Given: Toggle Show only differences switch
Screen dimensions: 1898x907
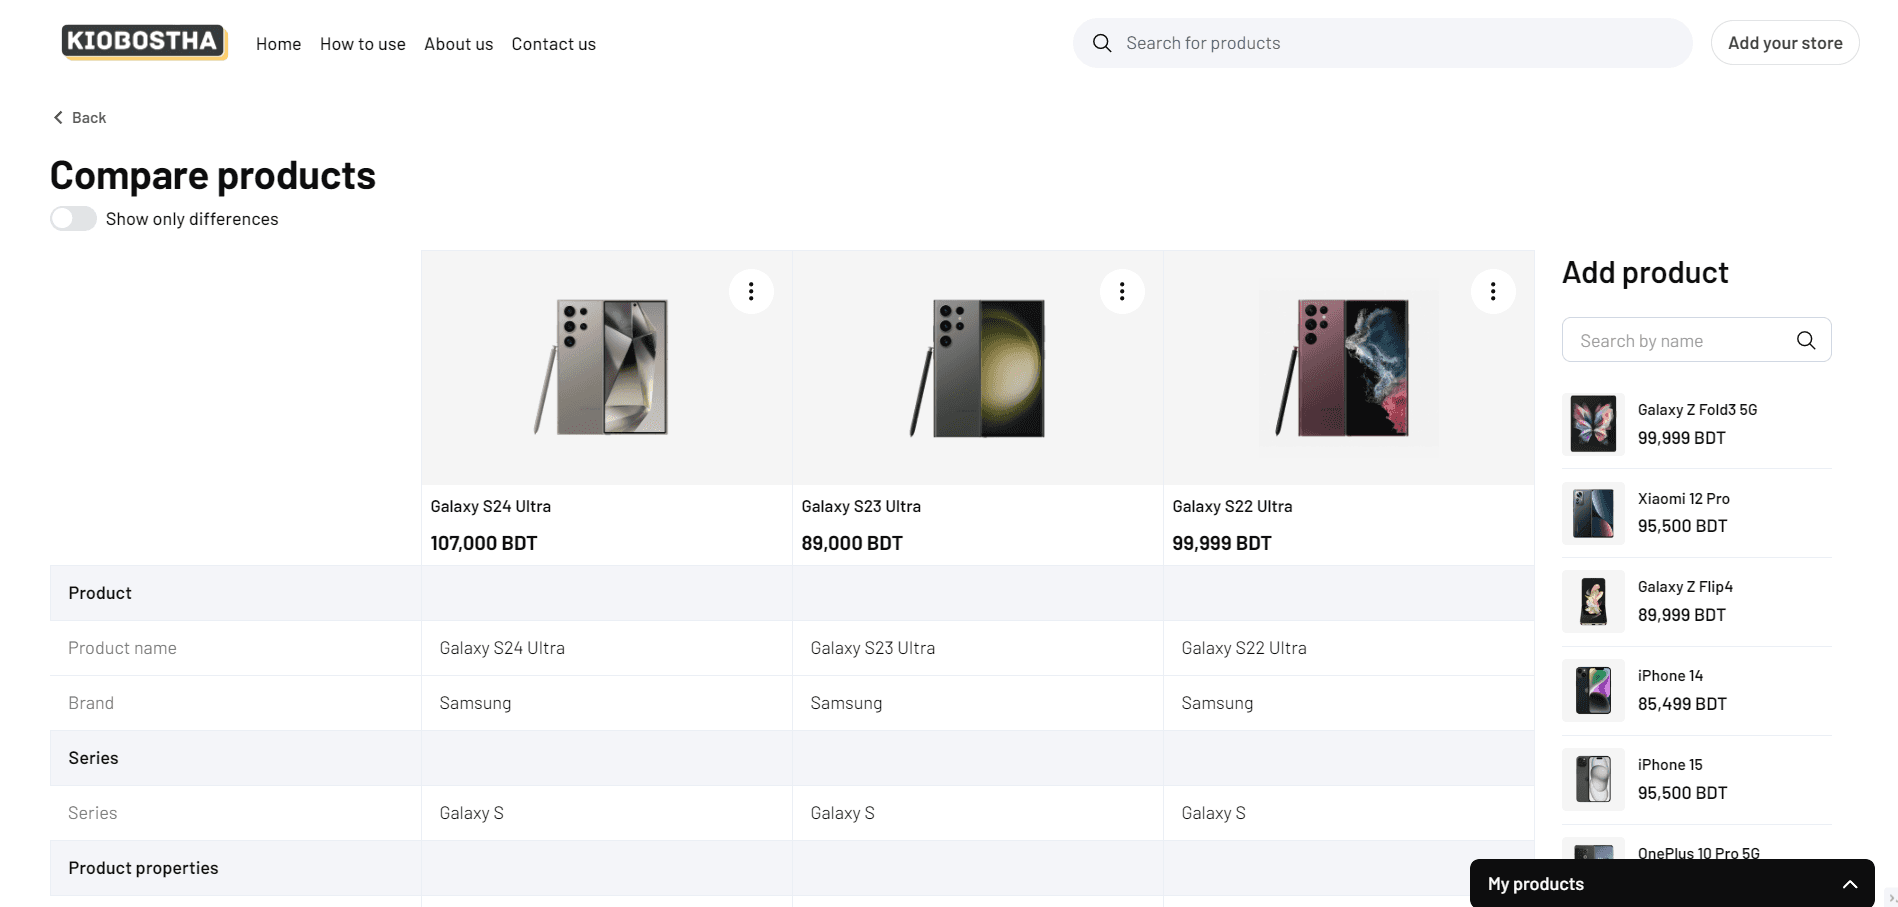Looking at the screenshot, I should [74, 219].
